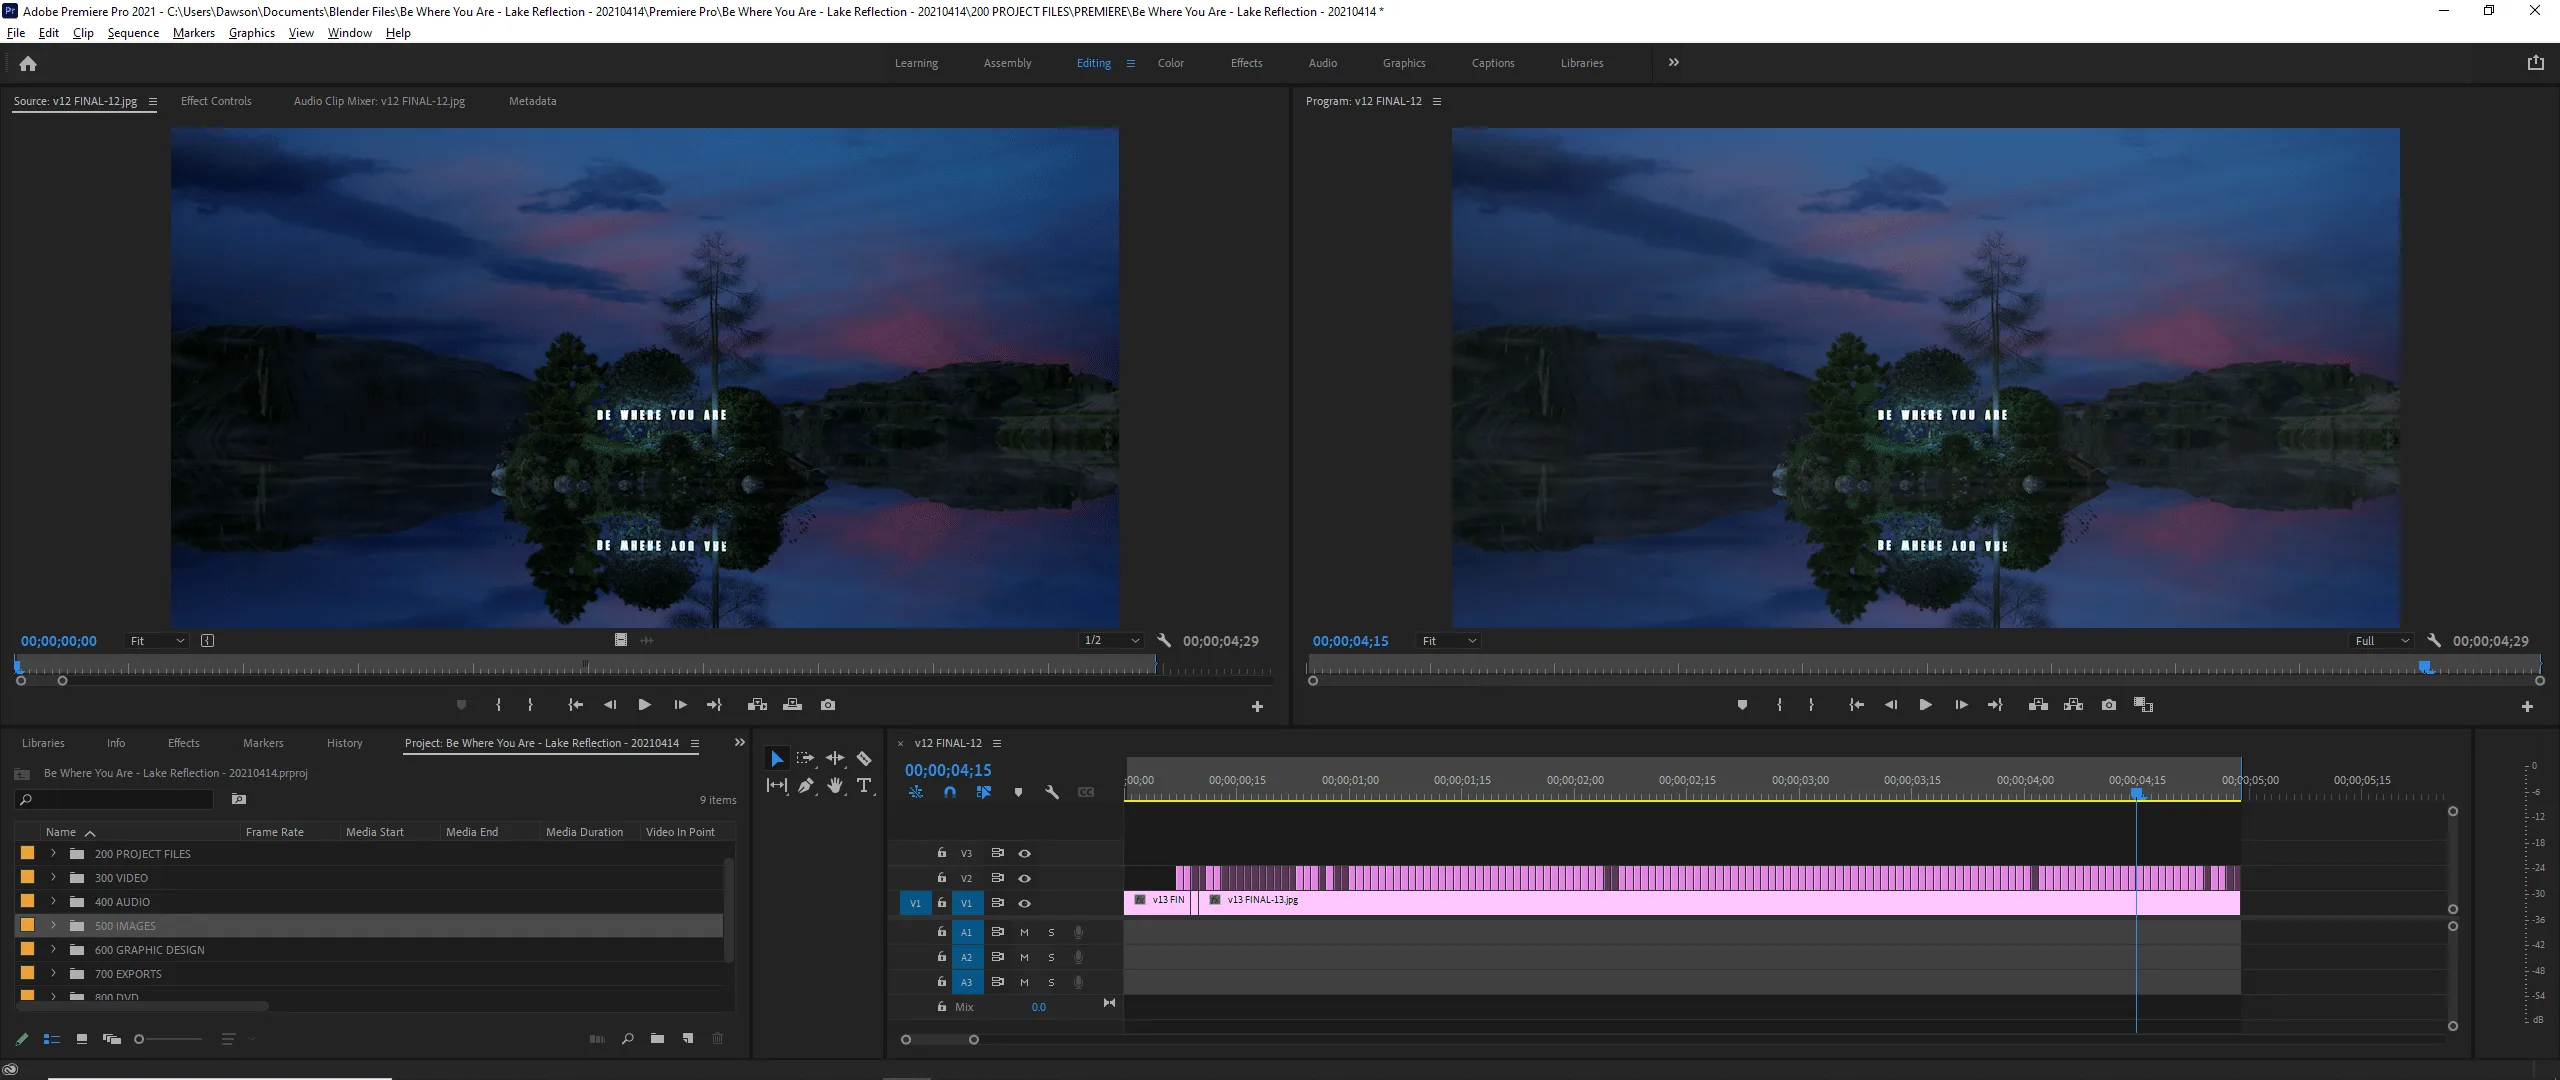
Task: Select the Selection tool arrow
Action: [x=776, y=759]
